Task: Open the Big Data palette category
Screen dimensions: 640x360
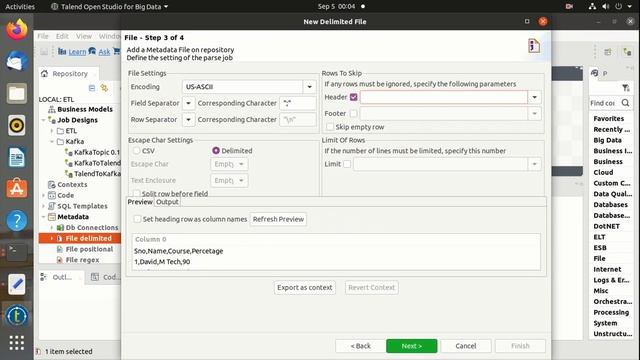Action: tap(607, 140)
